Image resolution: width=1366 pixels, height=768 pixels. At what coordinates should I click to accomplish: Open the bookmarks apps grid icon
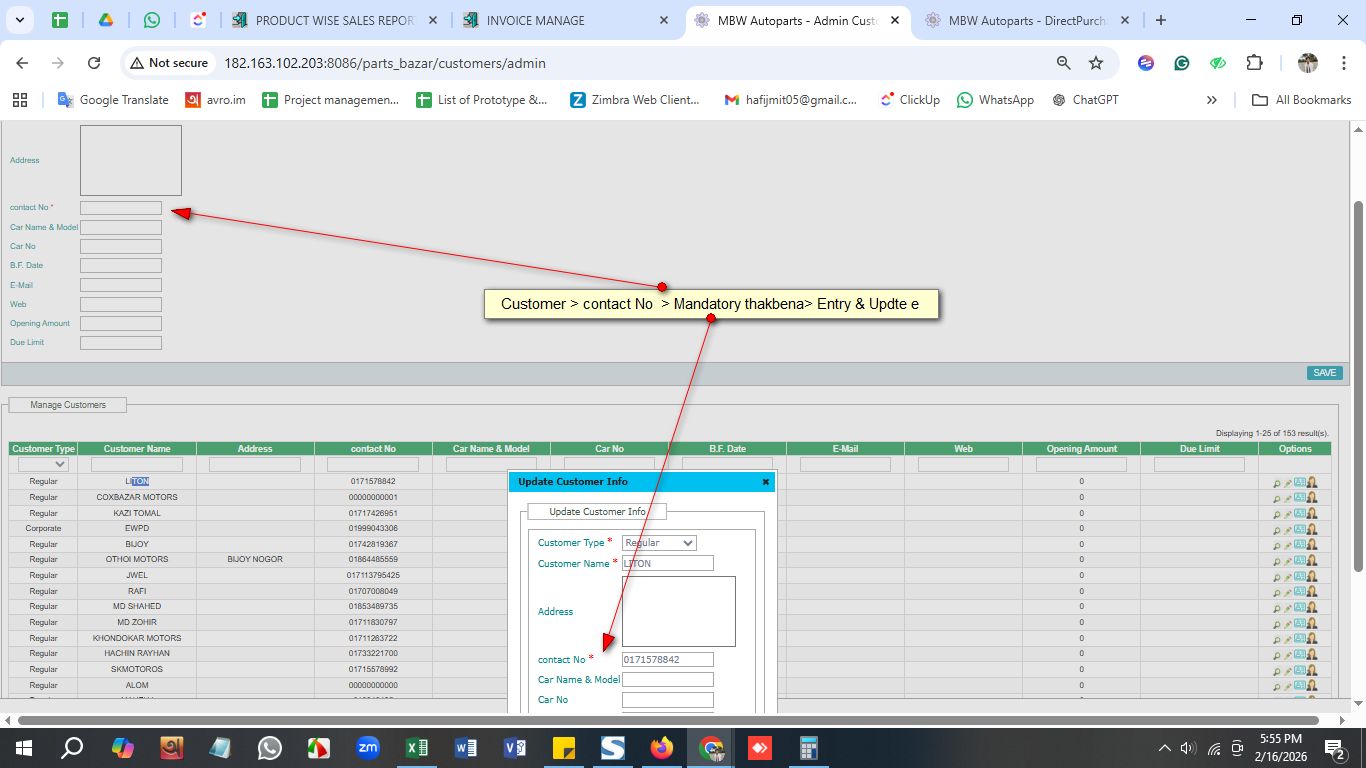pyautogui.click(x=19, y=100)
